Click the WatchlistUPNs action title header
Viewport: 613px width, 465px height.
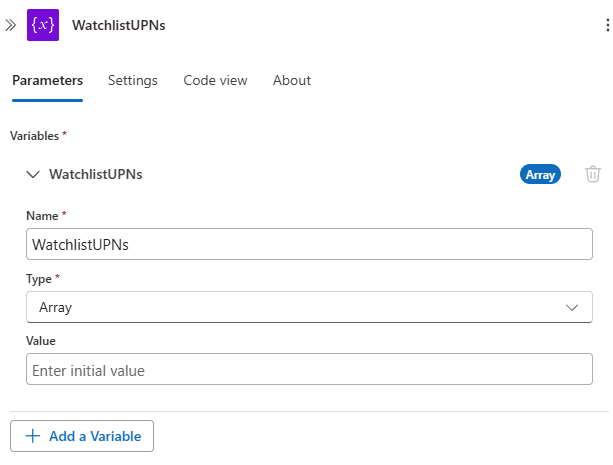(119, 25)
